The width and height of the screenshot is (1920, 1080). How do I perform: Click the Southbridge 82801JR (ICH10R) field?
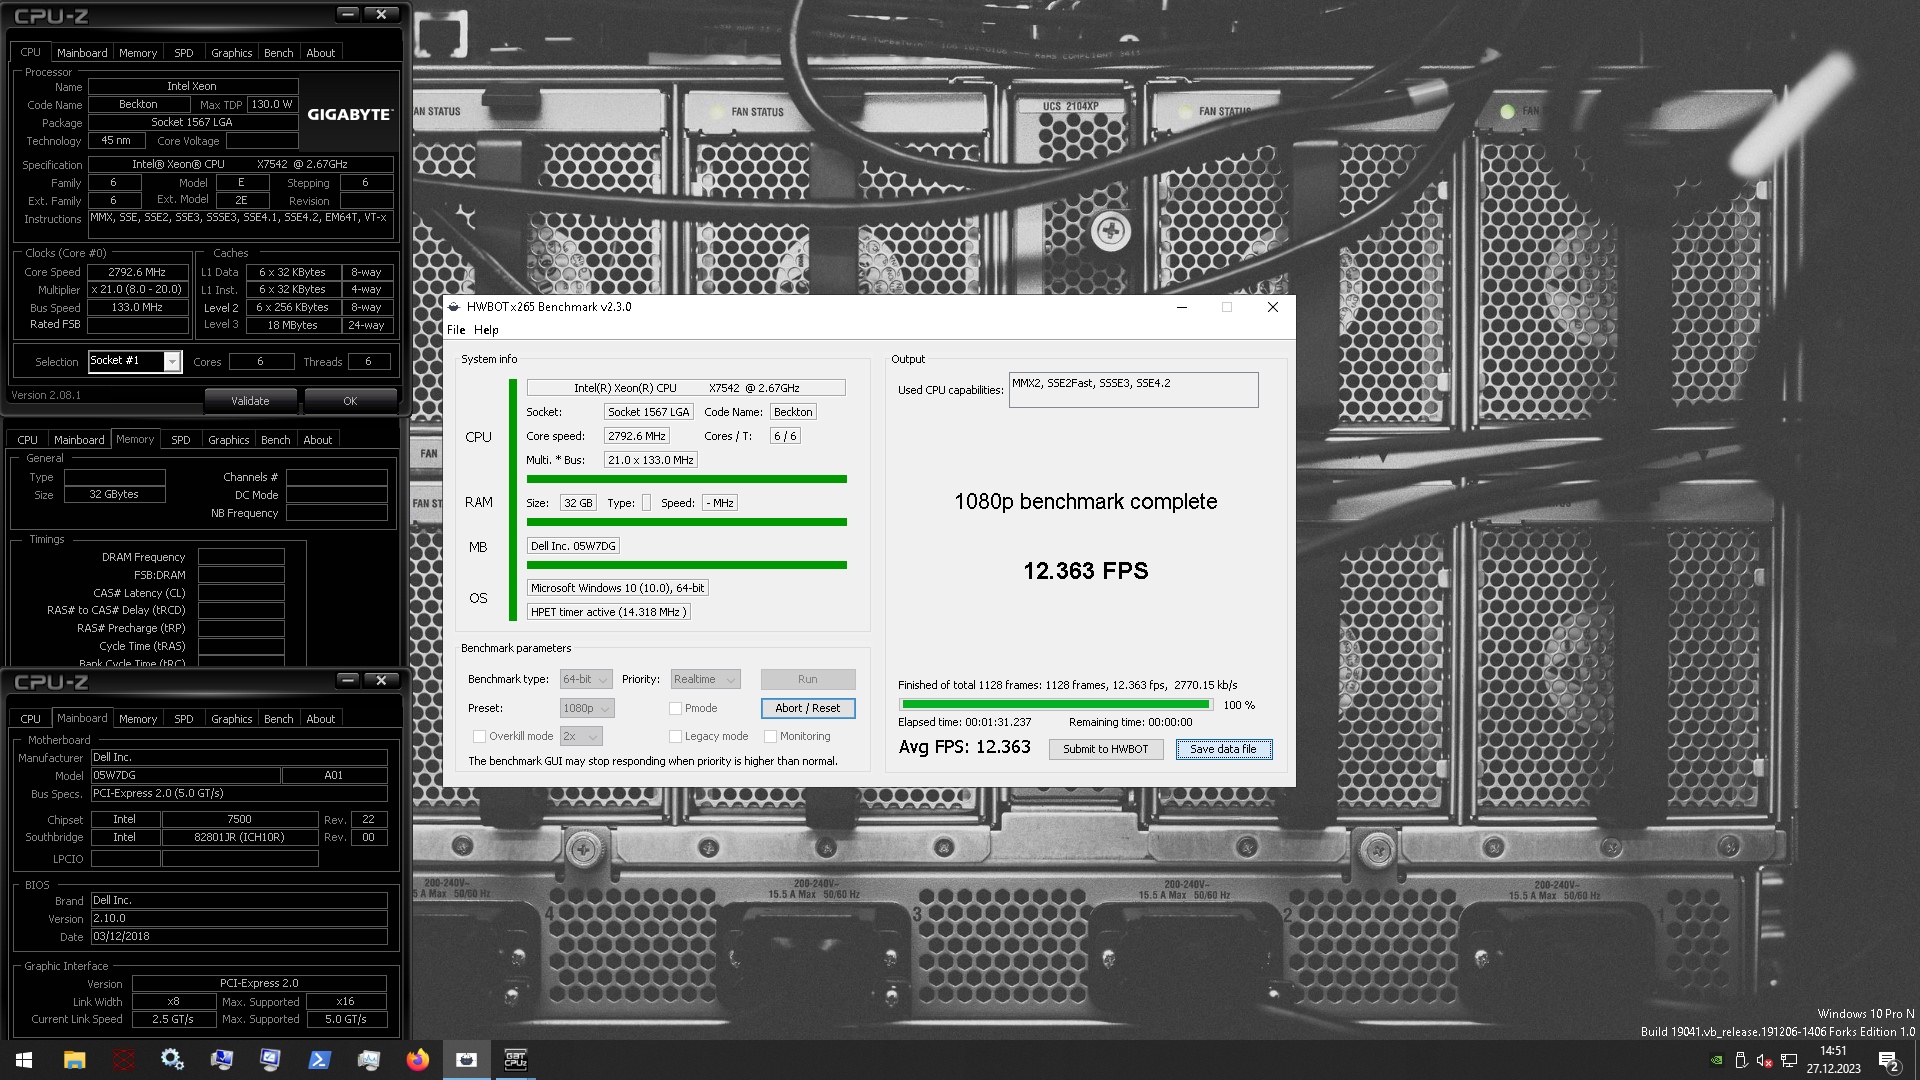pyautogui.click(x=239, y=838)
